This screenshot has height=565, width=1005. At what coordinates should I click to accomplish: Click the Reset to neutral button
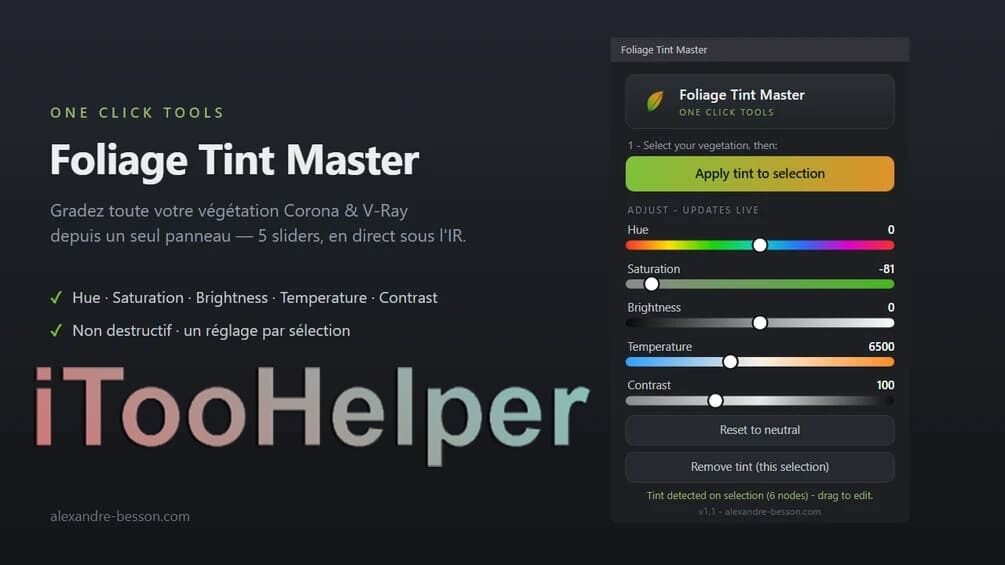(760, 430)
